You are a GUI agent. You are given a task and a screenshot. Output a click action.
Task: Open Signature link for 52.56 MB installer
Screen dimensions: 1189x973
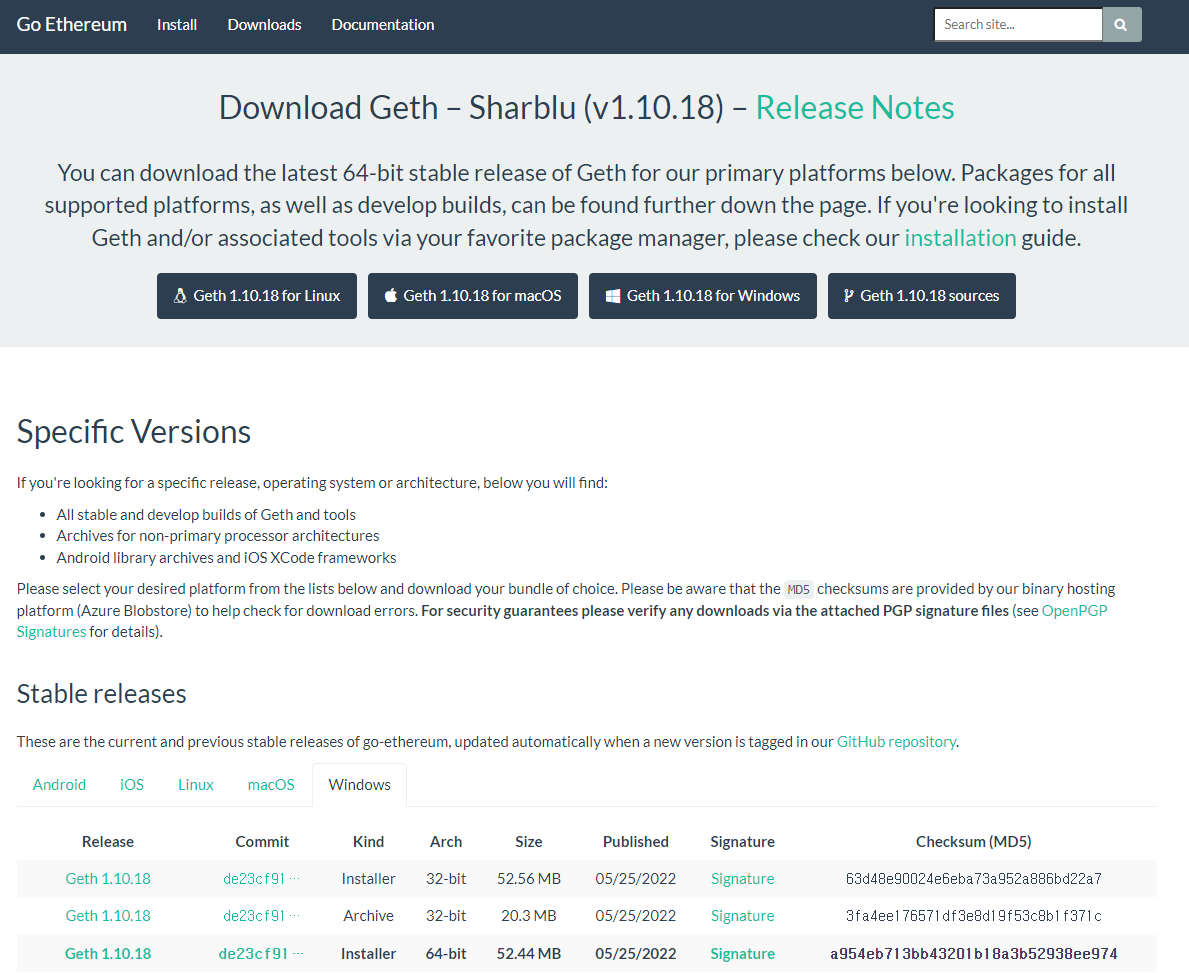pyautogui.click(x=742, y=879)
